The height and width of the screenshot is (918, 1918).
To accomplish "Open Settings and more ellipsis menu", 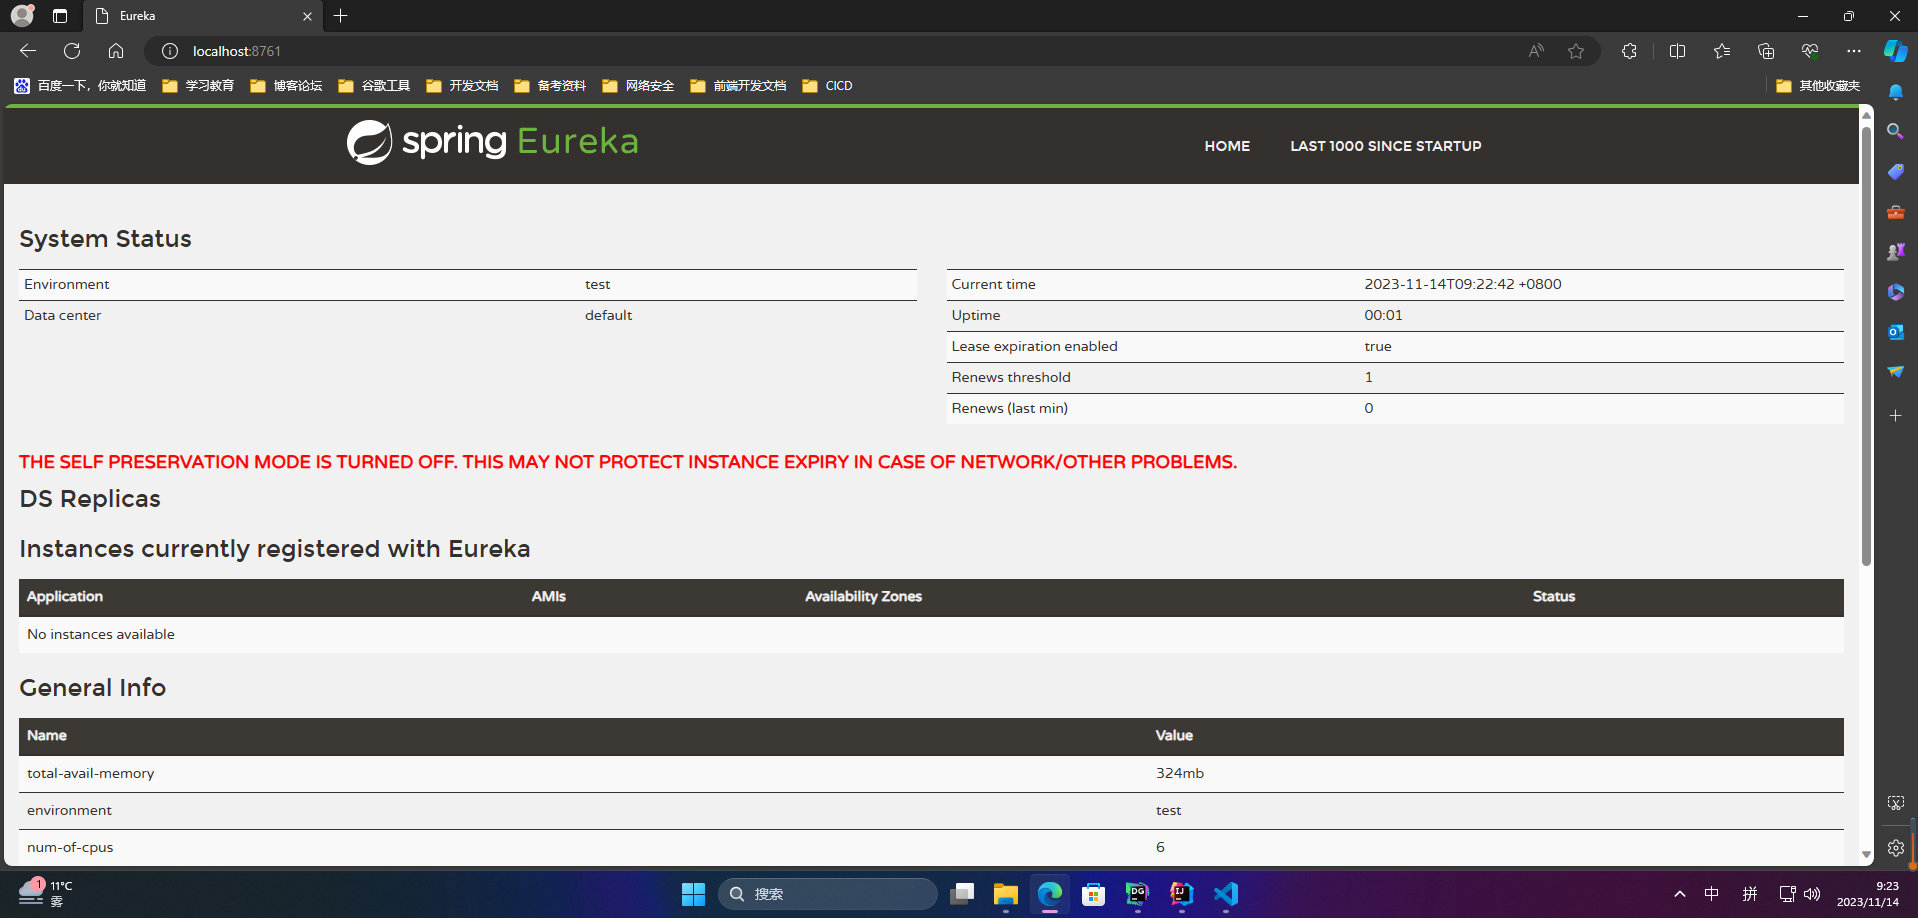I will pyautogui.click(x=1853, y=51).
